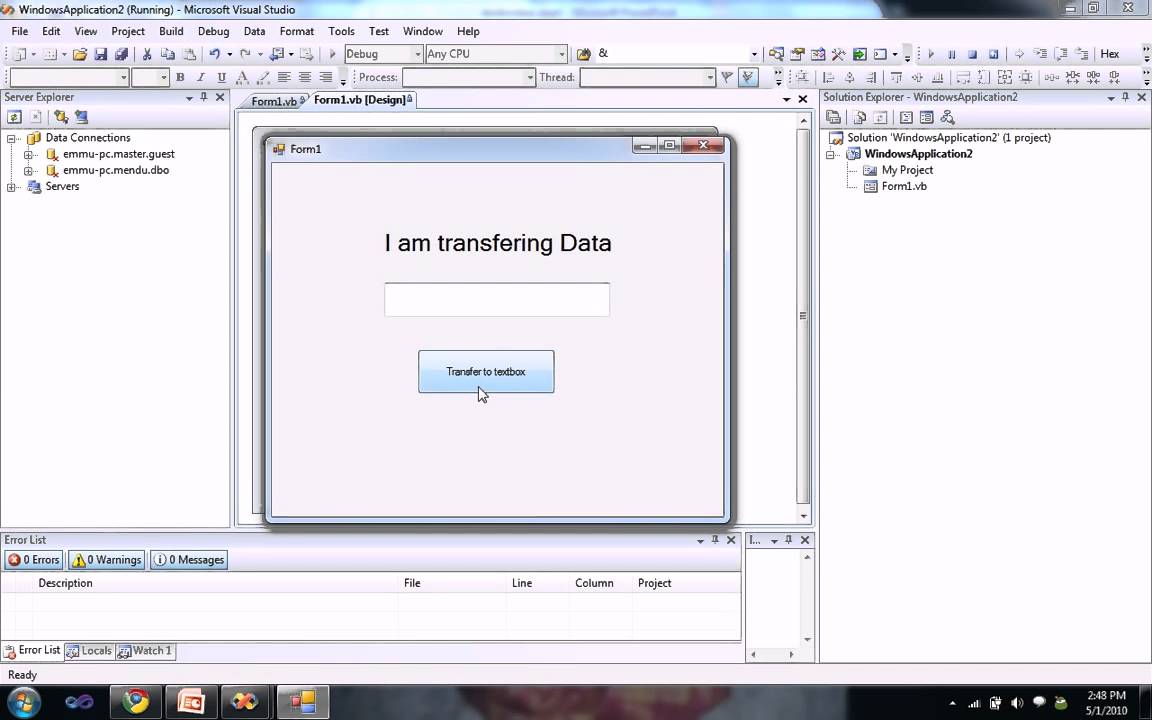Click the Connect to Database icon in Server Explorer
Screen dimensions: 1152x720
pos(60,117)
